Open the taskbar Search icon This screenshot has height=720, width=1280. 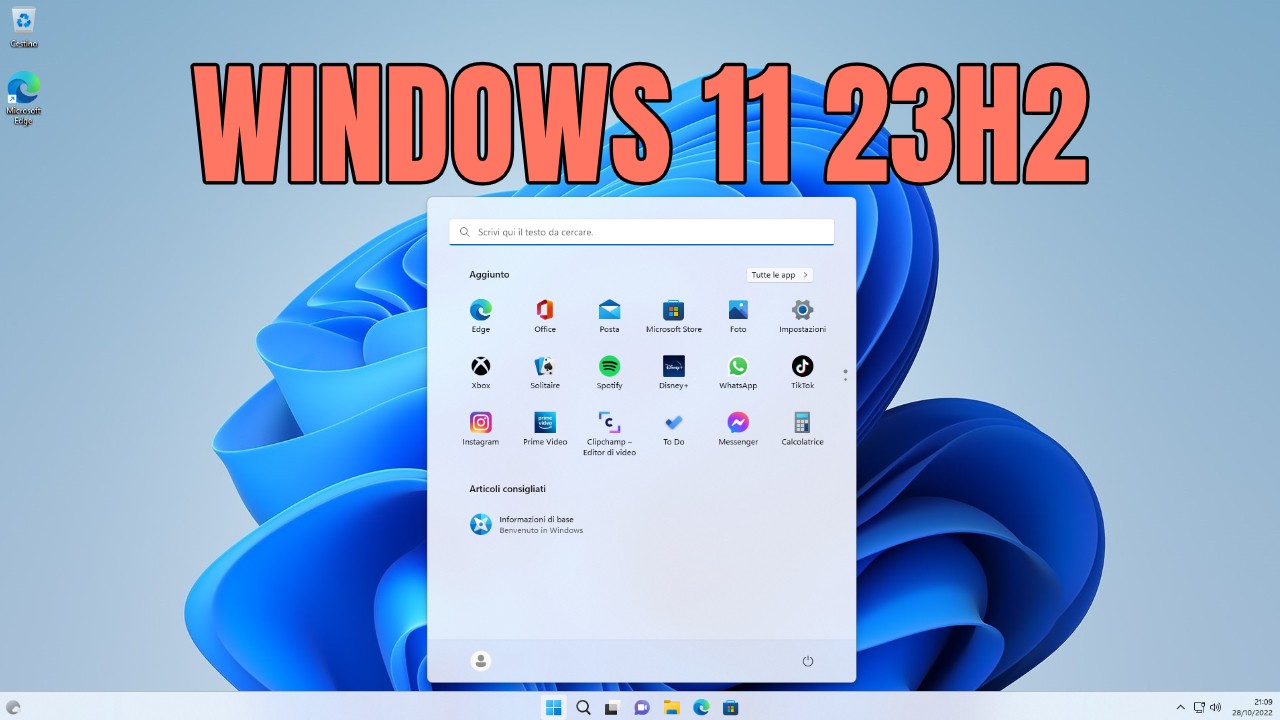point(583,708)
